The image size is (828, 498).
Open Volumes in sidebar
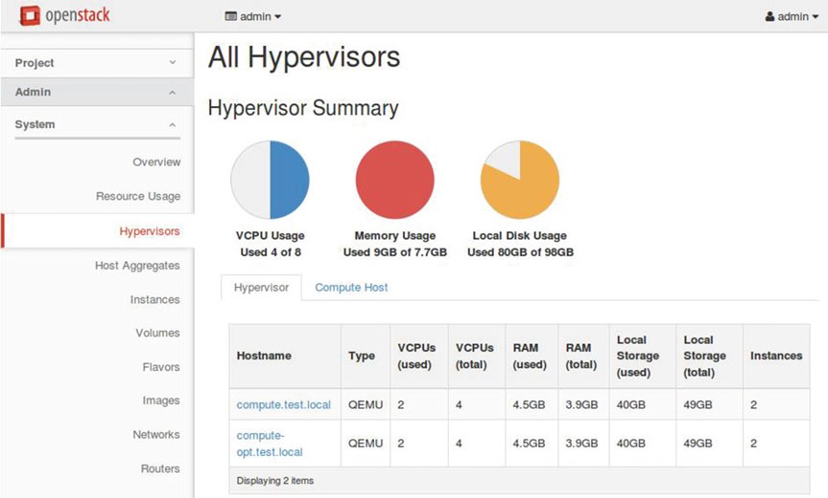coord(157,333)
